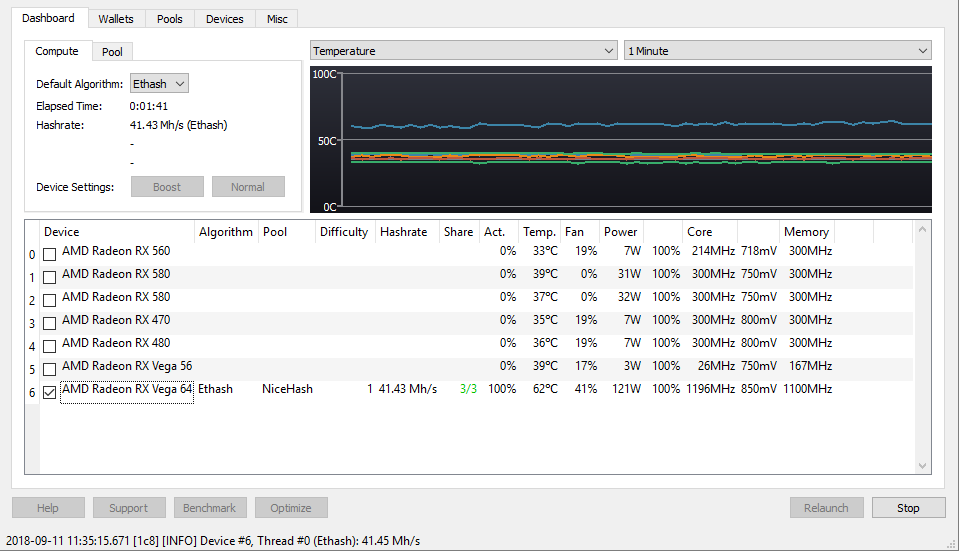
Task: Click the NiceHash pool cell
Action: (x=287, y=389)
